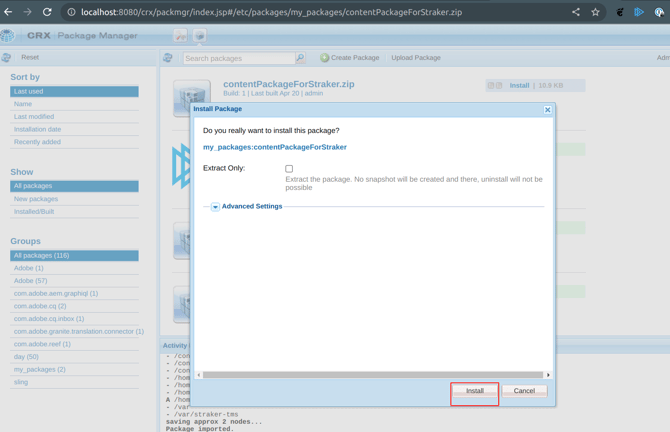Click the dialog horizontal scrollbar
This screenshot has width=670, height=432.
tap(373, 375)
